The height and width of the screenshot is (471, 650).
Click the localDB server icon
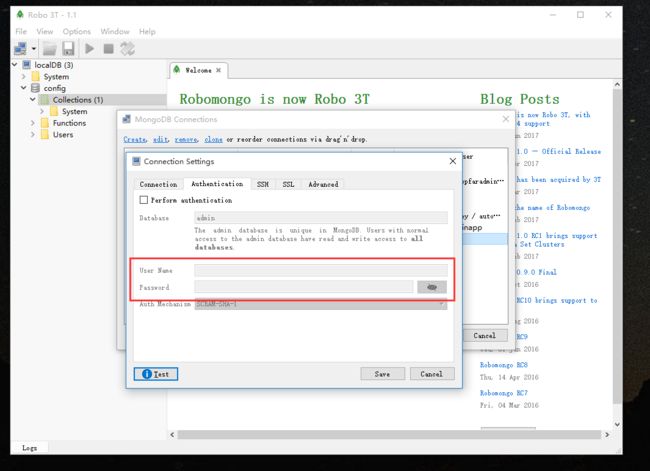tap(27, 65)
